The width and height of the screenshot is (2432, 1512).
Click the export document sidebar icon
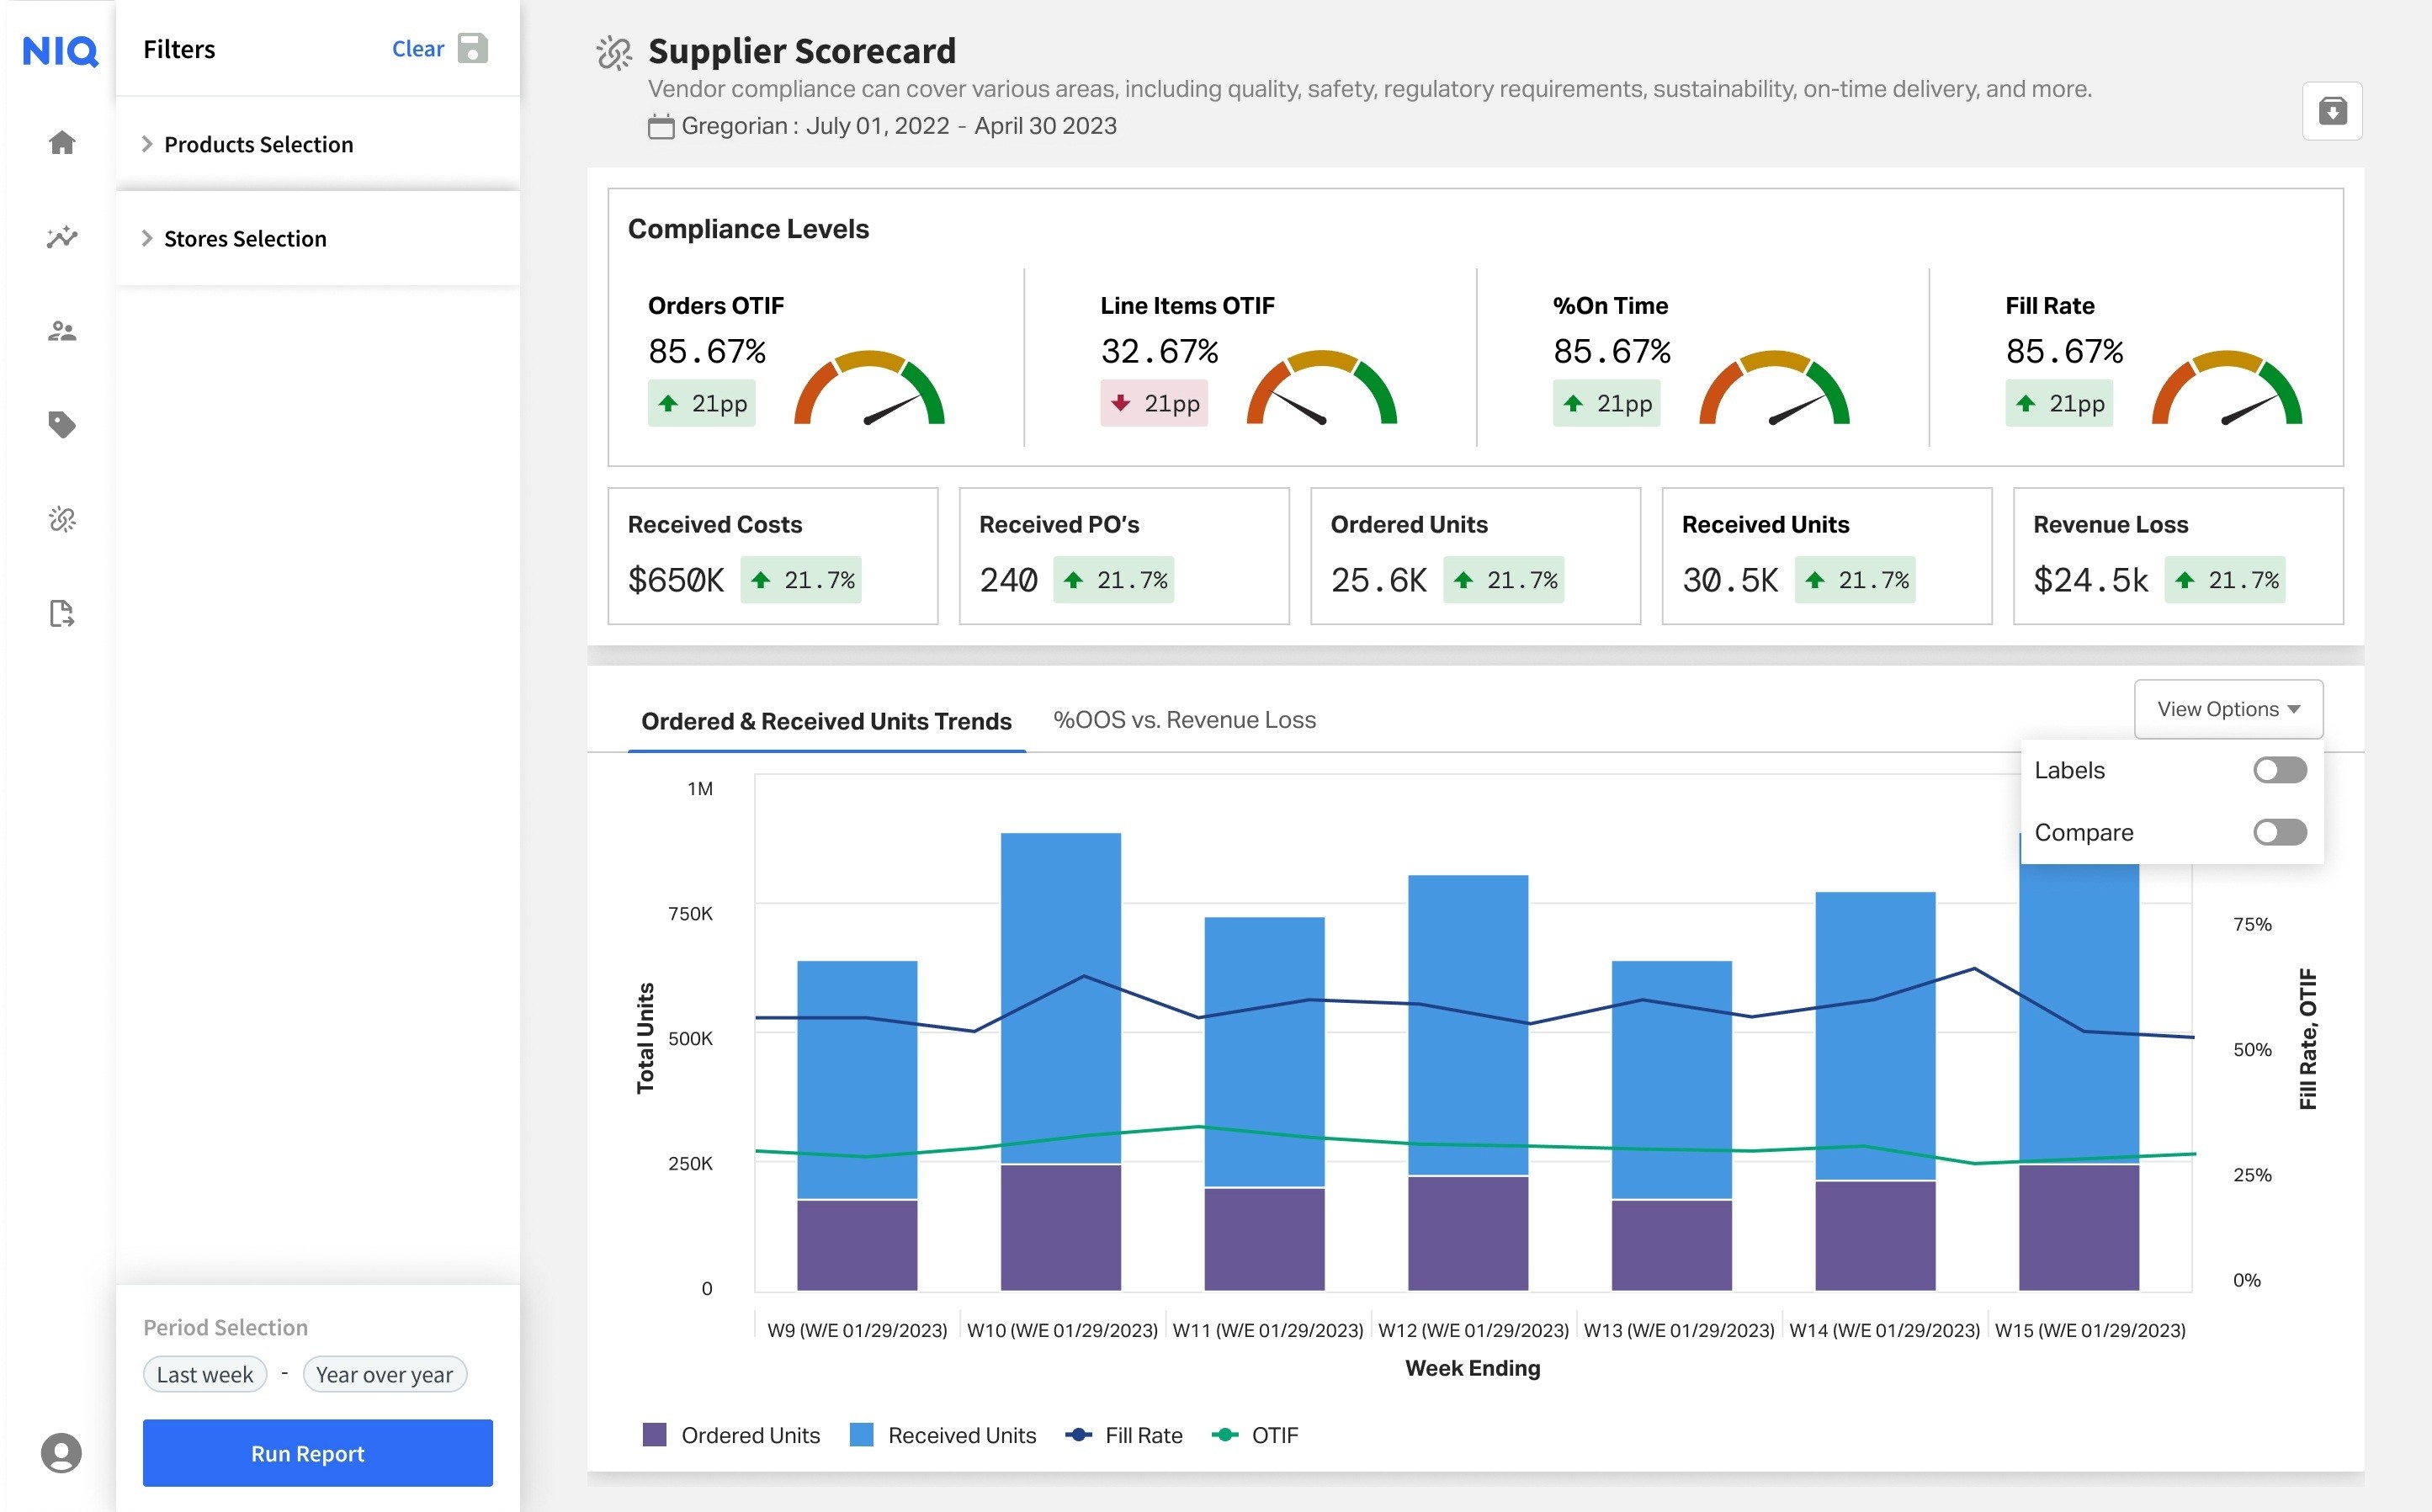click(62, 613)
